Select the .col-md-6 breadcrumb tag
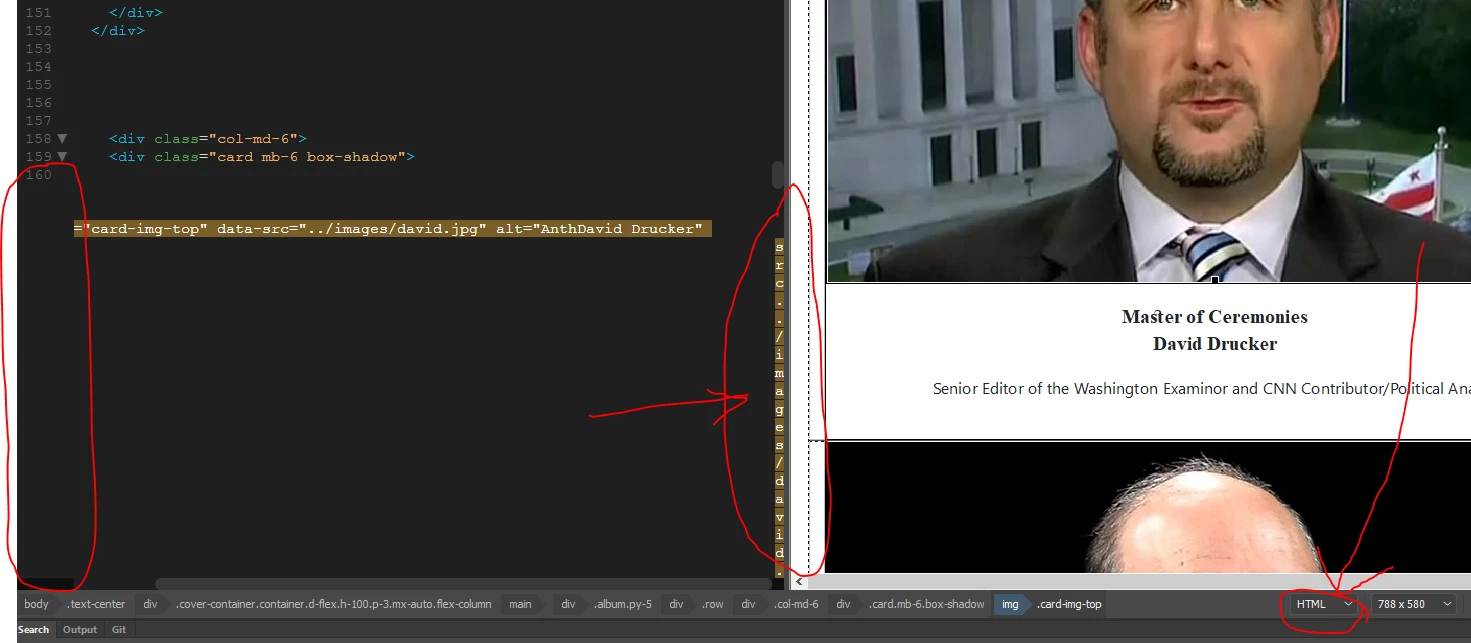Image resolution: width=1471 pixels, height=643 pixels. click(x=795, y=604)
